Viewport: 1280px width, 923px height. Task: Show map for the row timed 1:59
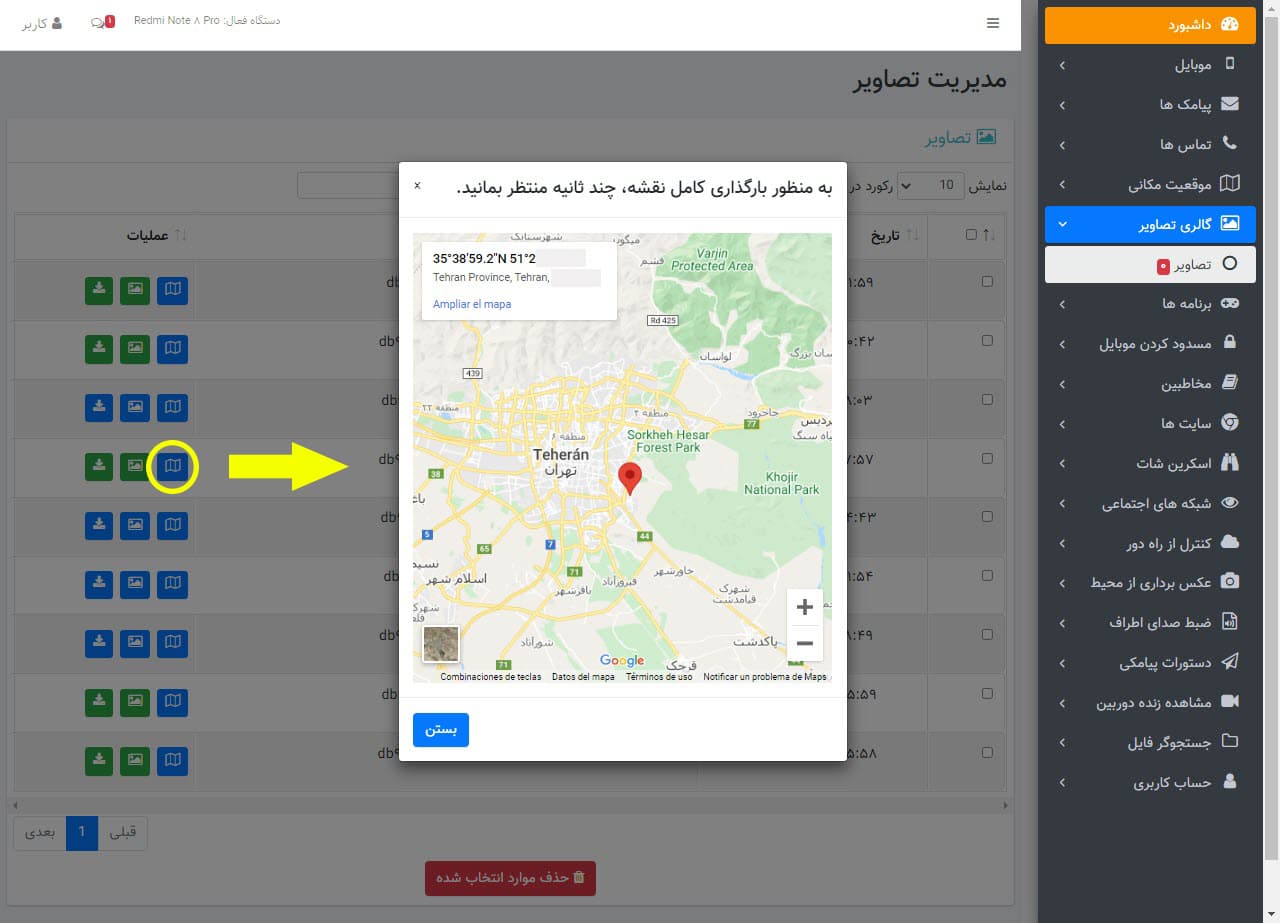(x=173, y=290)
